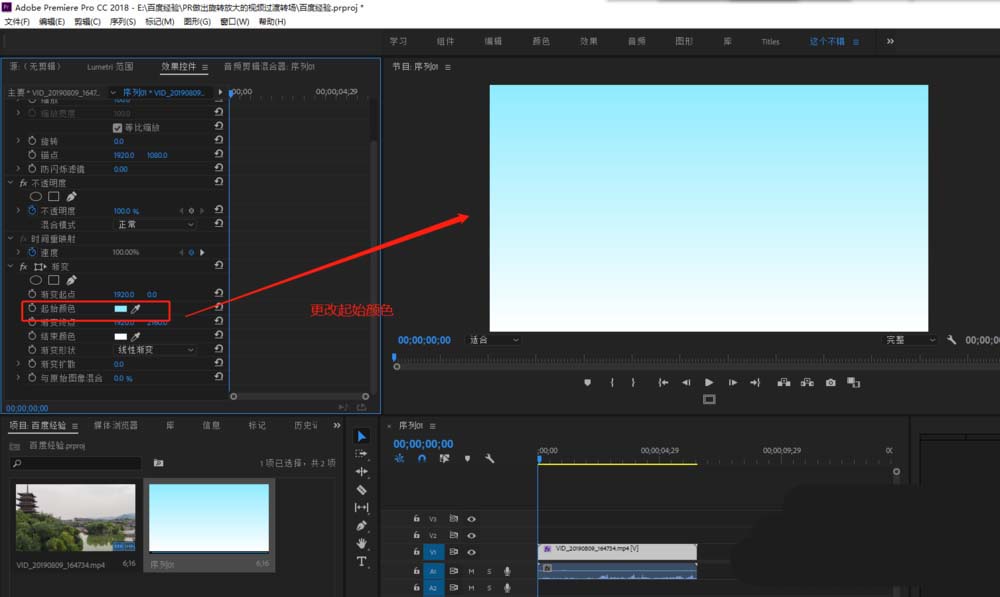Toggle the uniform scale (等比缩放) checkbox
This screenshot has width=1000, height=597.
point(118,128)
